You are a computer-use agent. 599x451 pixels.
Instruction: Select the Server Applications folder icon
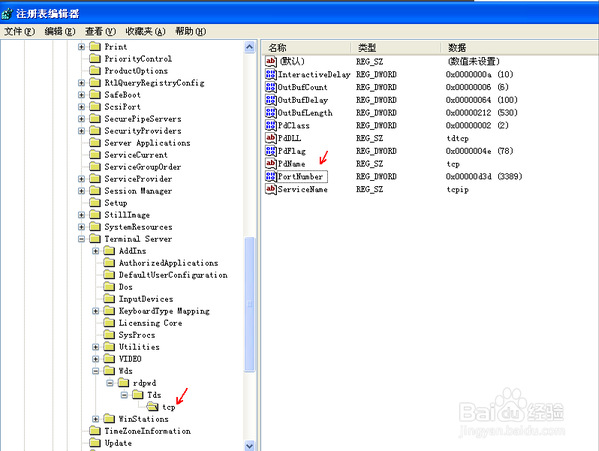click(x=95, y=142)
